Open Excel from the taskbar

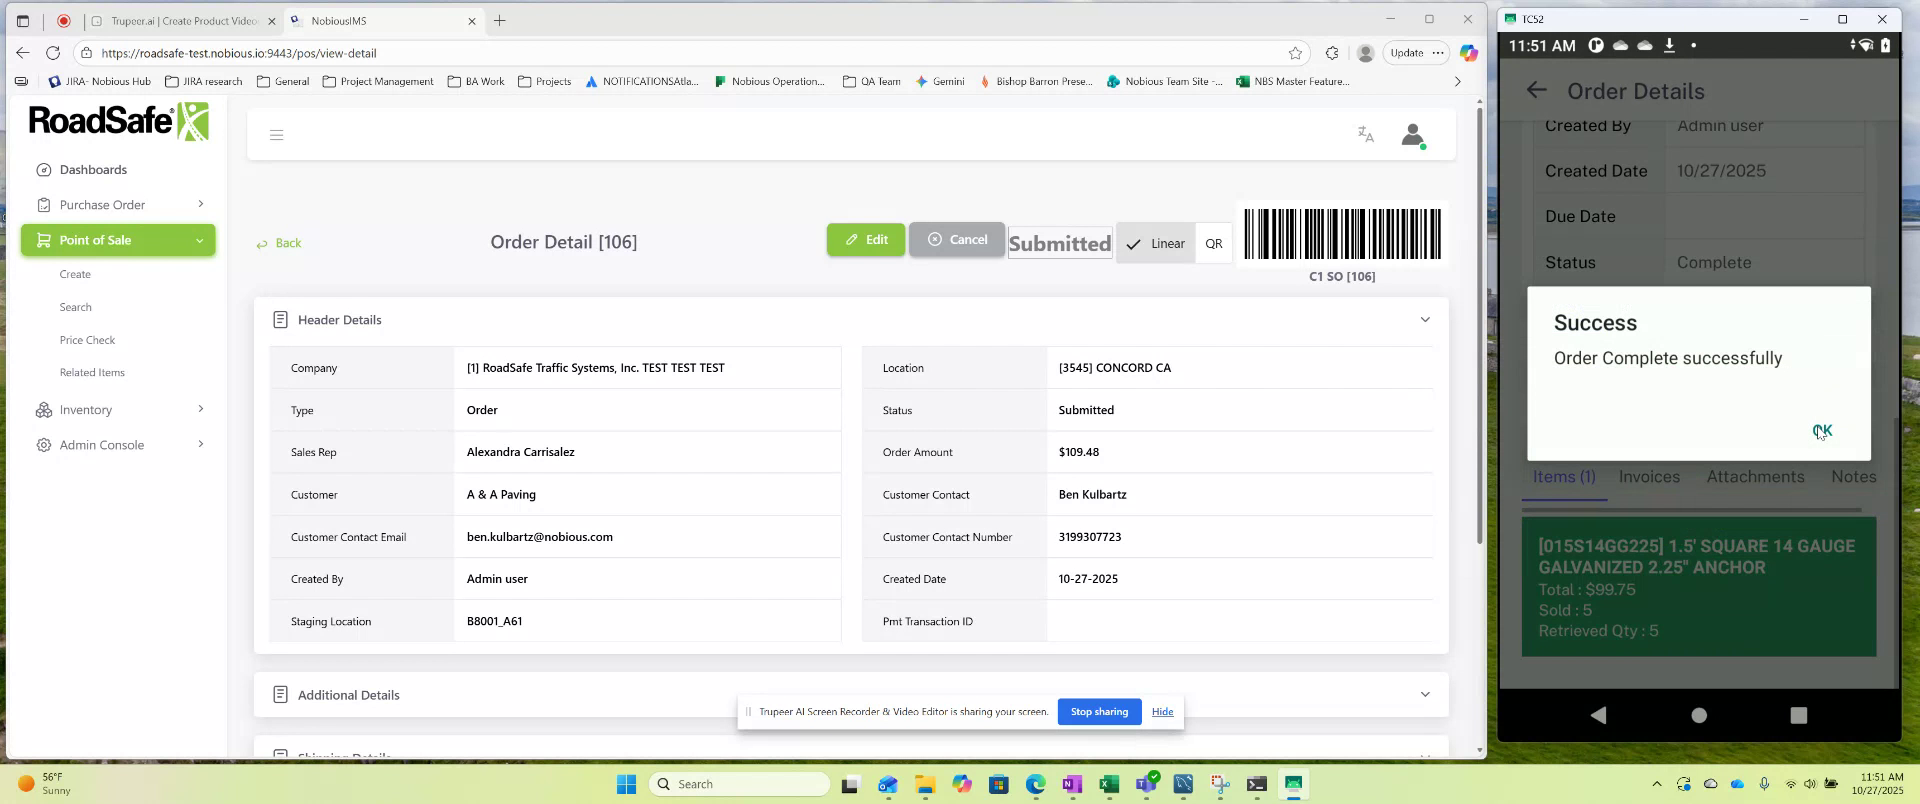pyautogui.click(x=1109, y=784)
